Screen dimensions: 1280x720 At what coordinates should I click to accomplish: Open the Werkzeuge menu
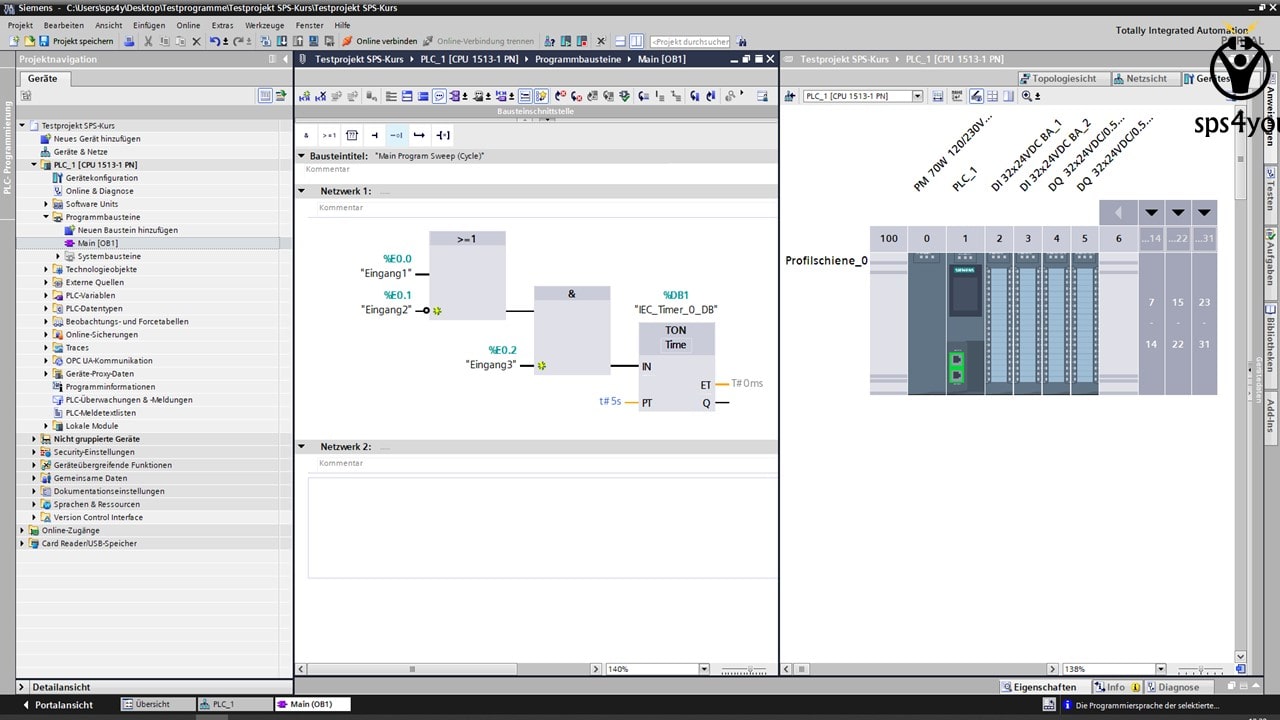click(264, 25)
